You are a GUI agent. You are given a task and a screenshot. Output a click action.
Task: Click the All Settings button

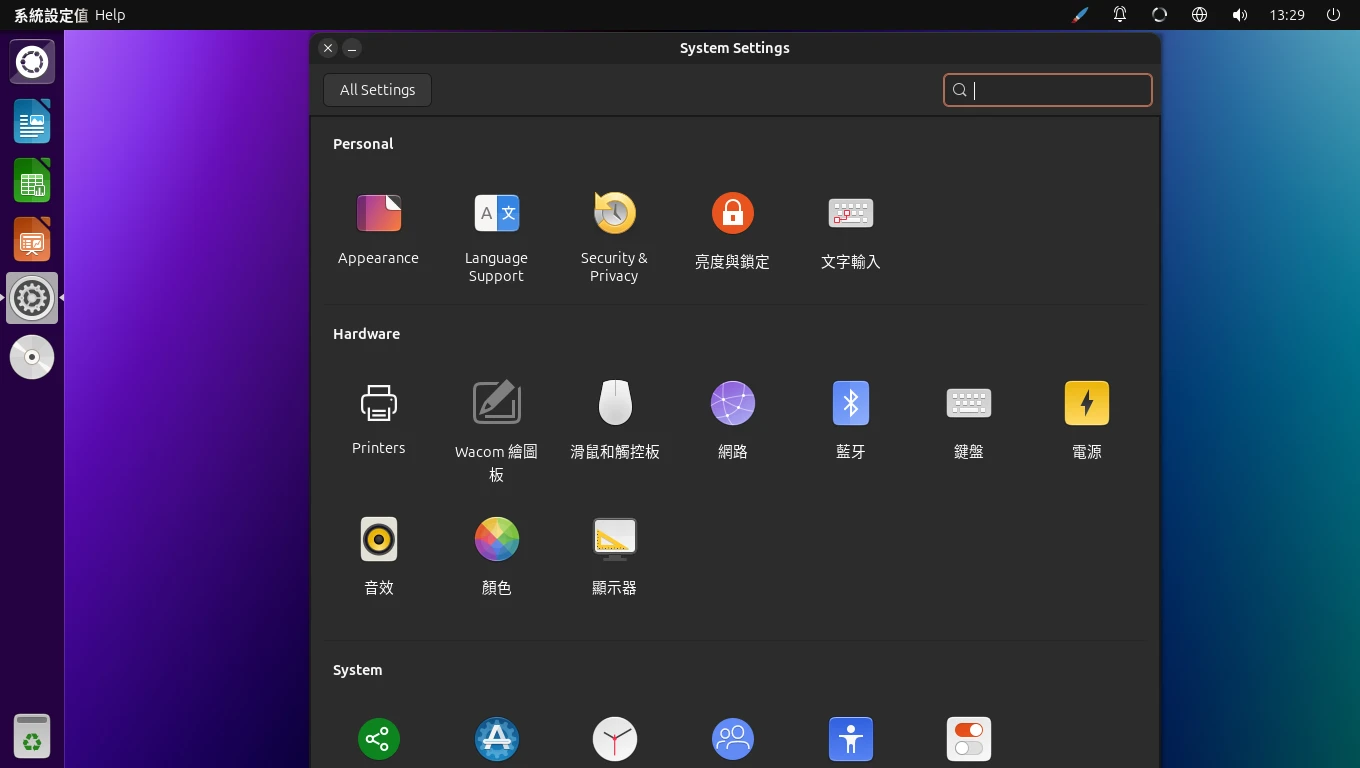(x=377, y=90)
